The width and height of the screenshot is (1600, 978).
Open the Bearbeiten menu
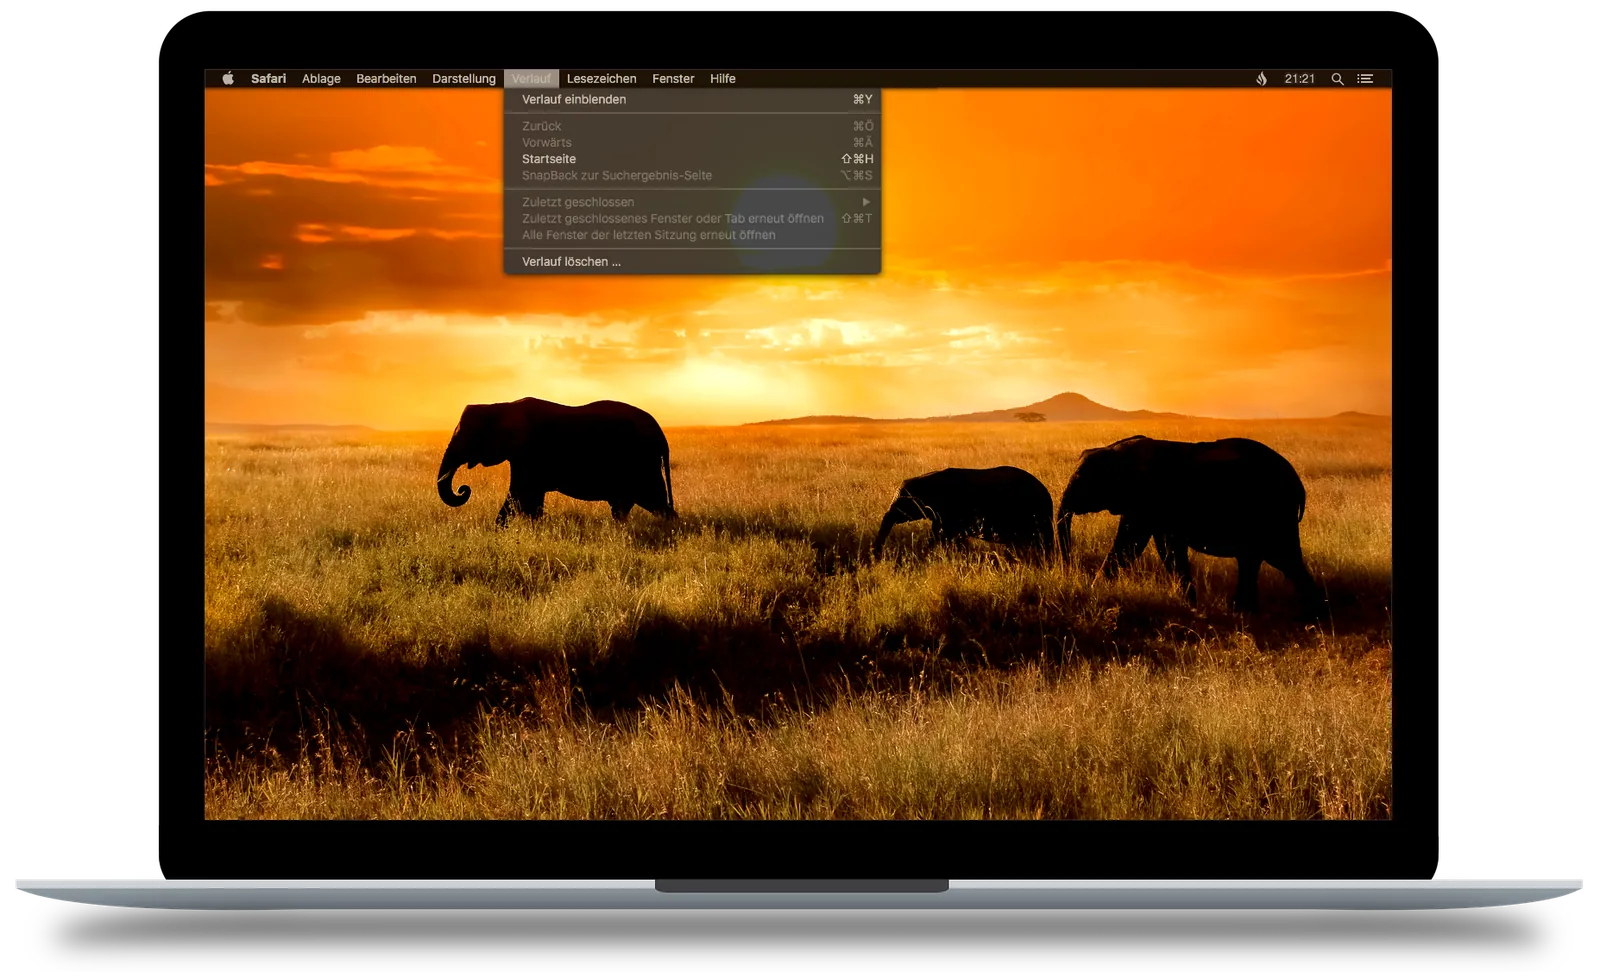(x=386, y=78)
